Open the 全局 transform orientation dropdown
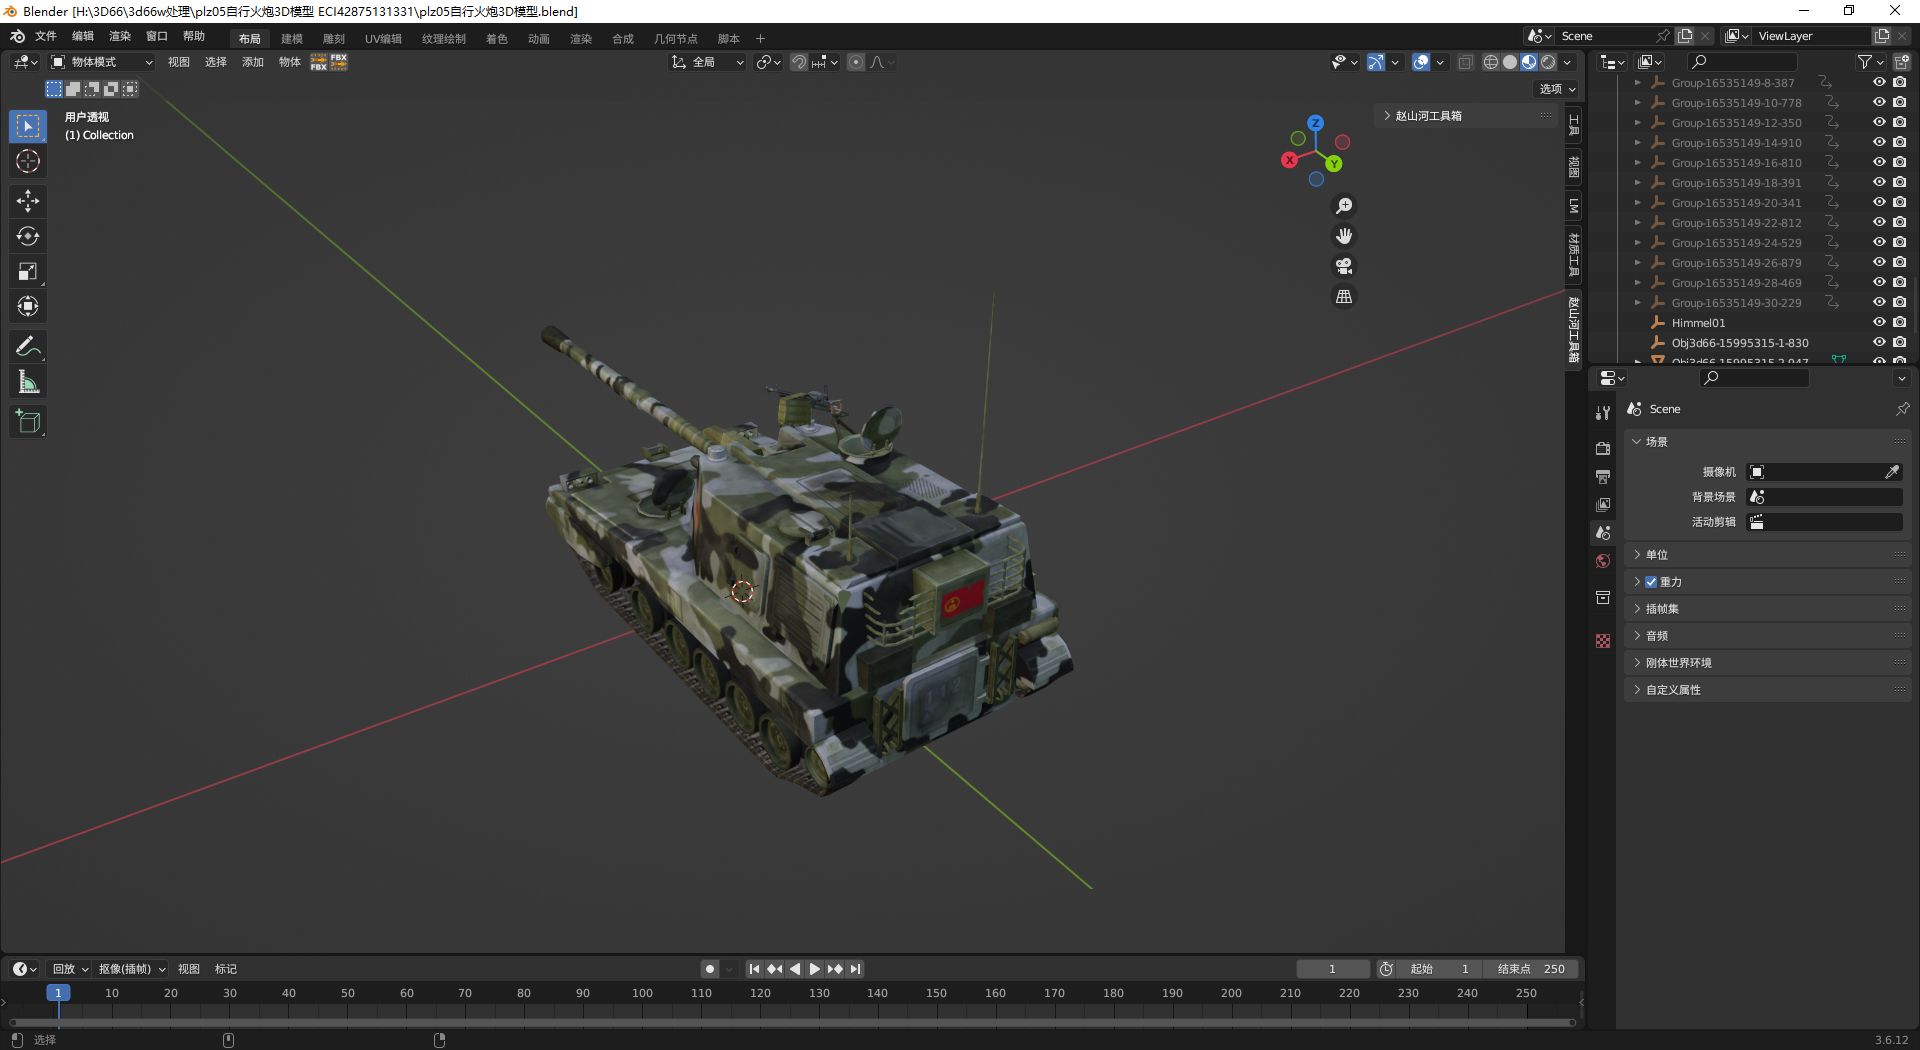Screen dimensions: 1920x1050 (708, 62)
